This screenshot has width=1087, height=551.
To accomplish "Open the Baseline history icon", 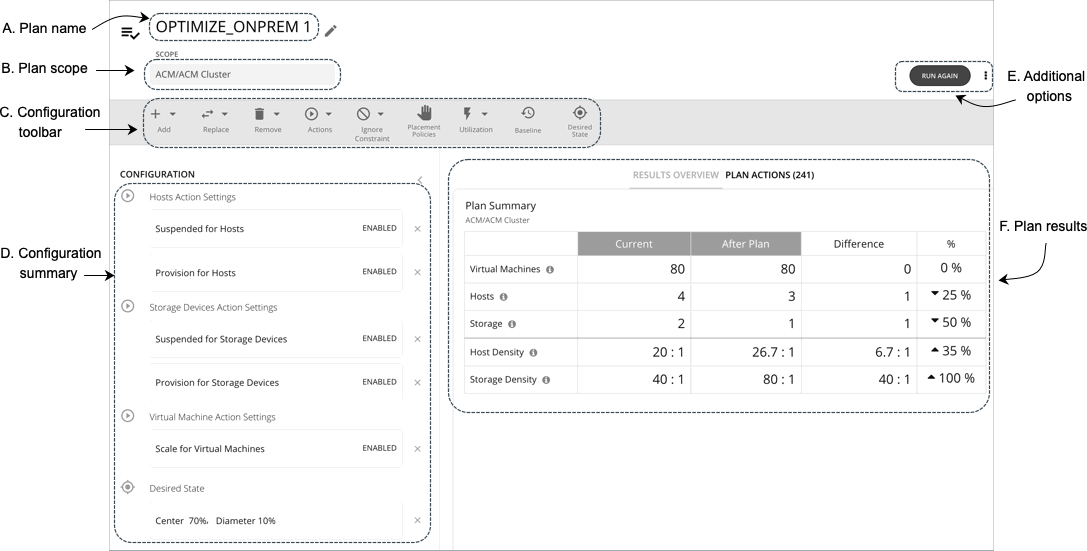I will pyautogui.click(x=528, y=113).
